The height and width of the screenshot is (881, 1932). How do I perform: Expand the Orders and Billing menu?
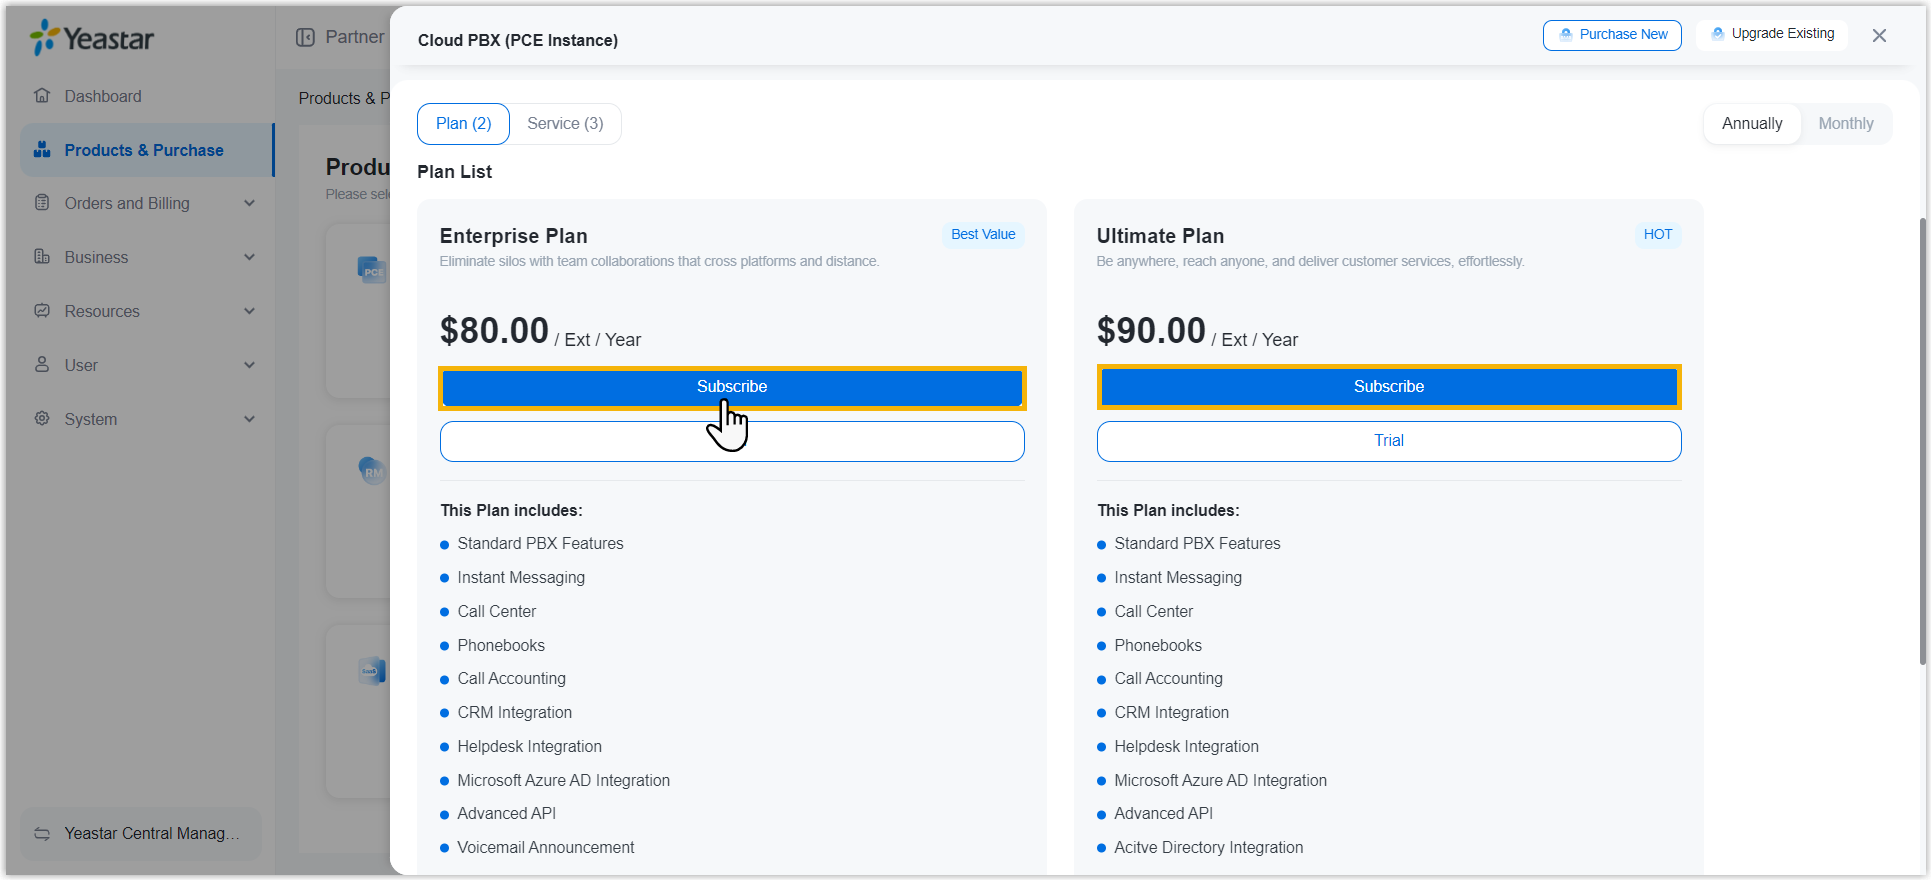pos(249,203)
